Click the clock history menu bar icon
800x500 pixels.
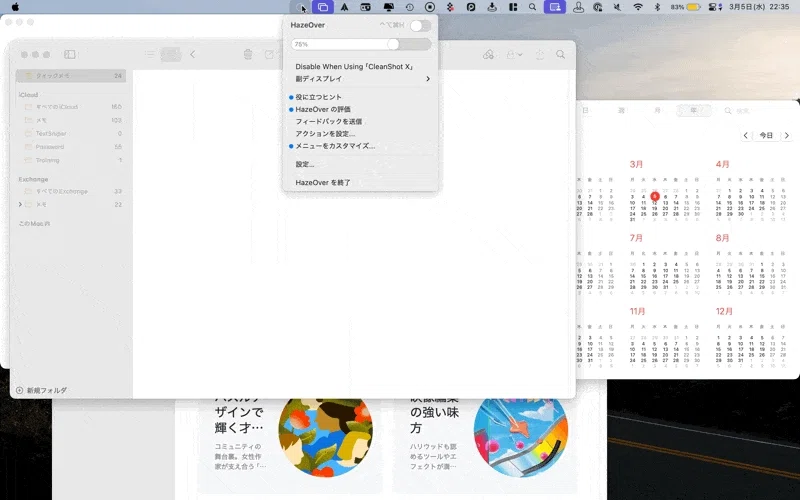point(410,7)
